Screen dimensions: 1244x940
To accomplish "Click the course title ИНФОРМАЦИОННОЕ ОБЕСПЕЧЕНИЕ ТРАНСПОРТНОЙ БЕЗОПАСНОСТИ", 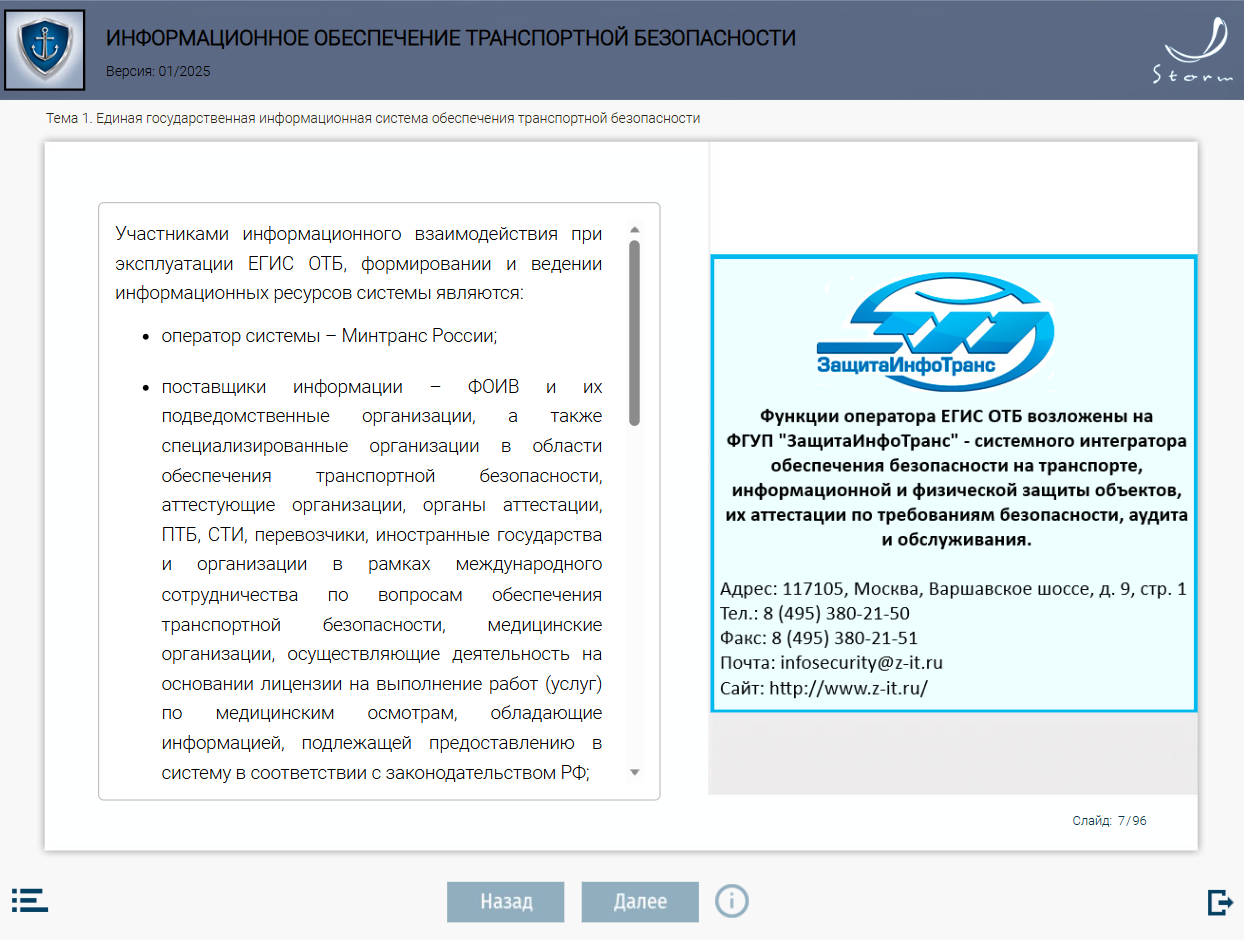I will click(x=451, y=39).
